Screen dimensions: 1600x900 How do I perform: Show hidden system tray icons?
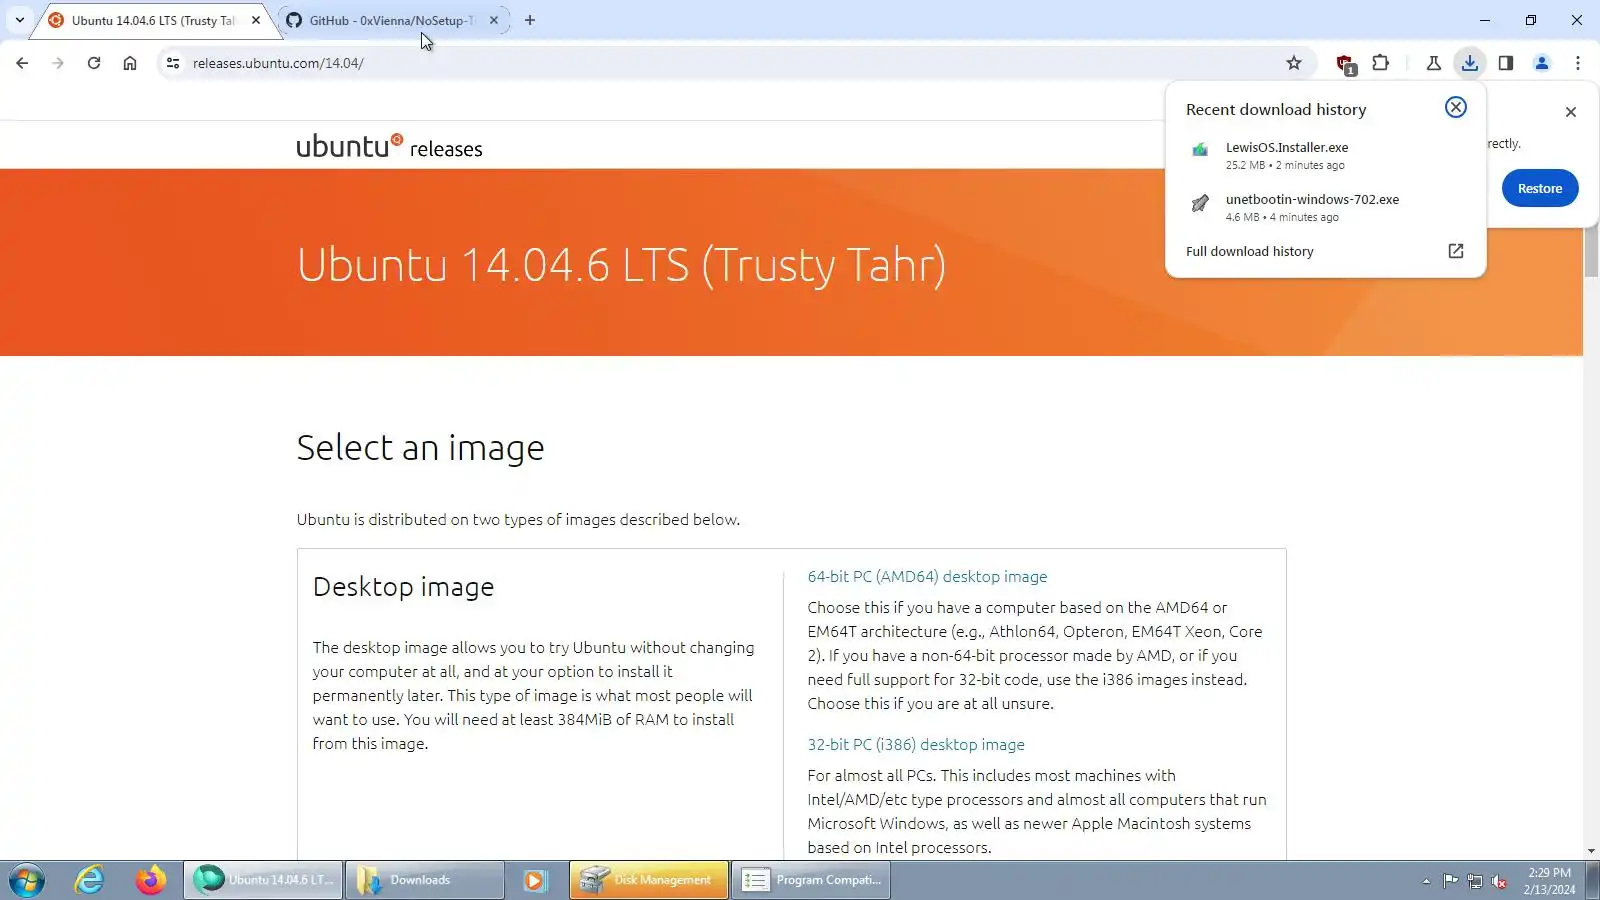coord(1426,881)
